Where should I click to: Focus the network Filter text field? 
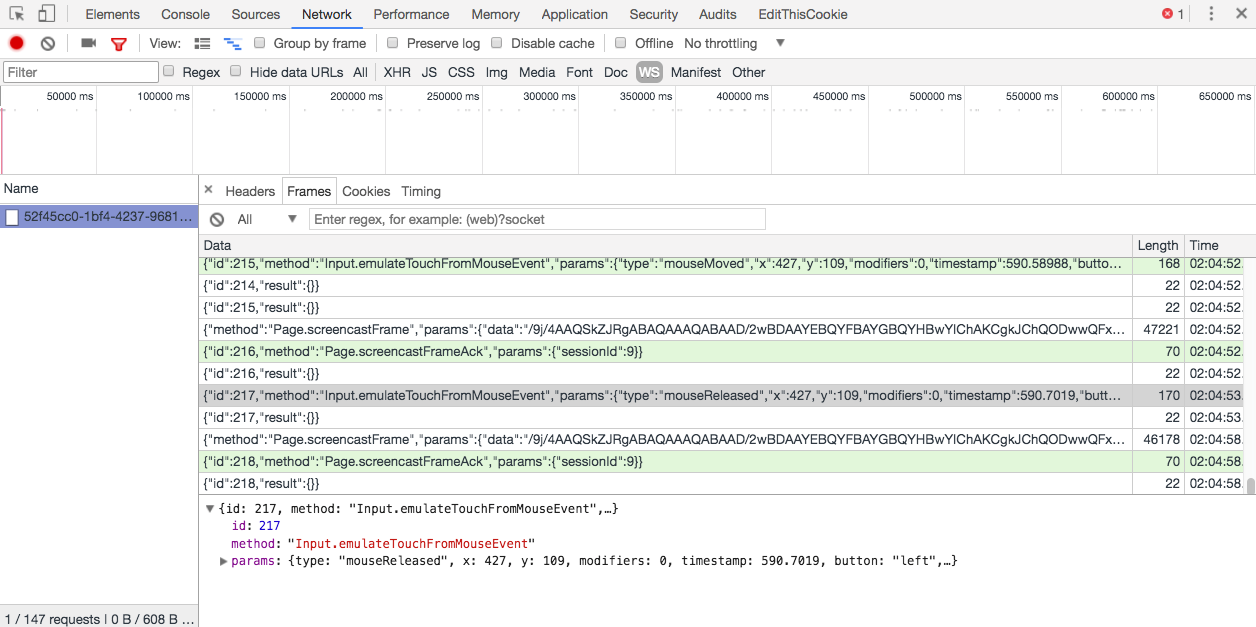tap(81, 72)
